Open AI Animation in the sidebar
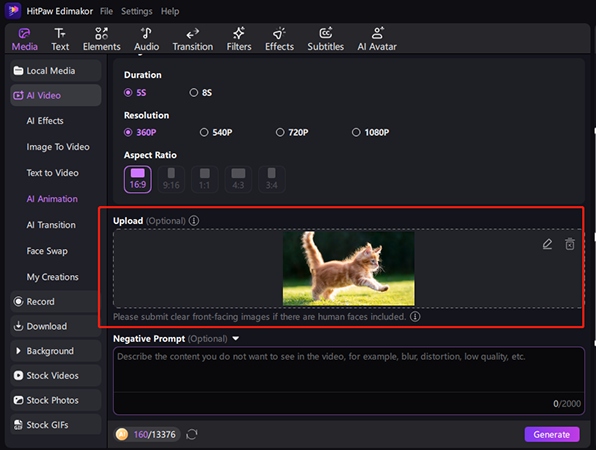Screen dimensions: 596x450 tap(52, 199)
